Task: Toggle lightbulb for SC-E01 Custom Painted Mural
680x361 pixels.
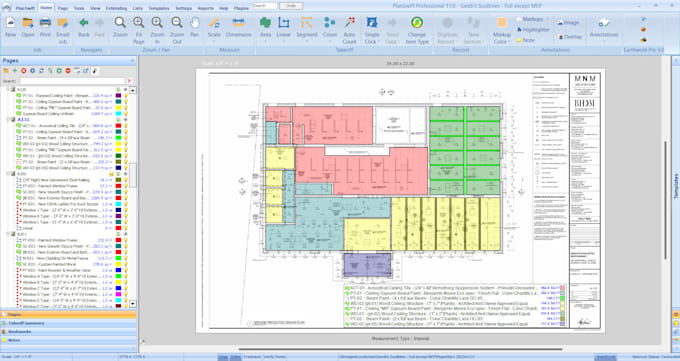Action: [126, 264]
